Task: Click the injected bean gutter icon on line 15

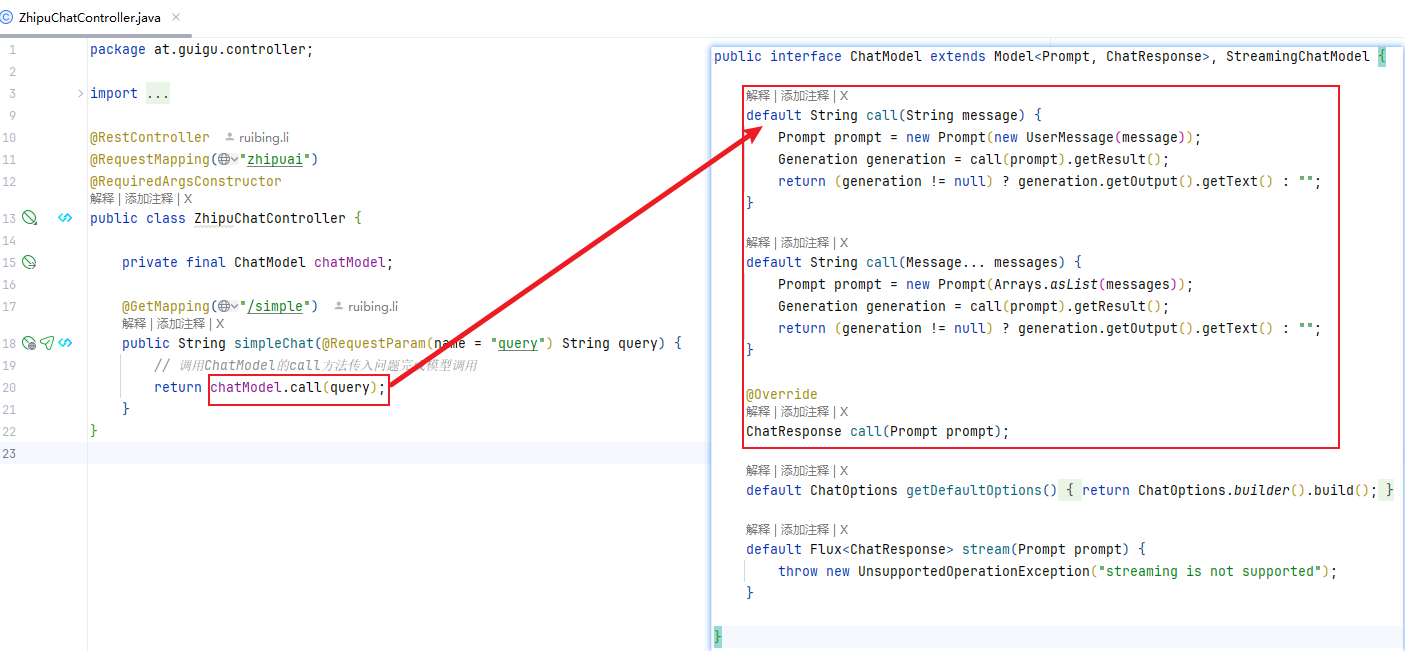Action: click(30, 262)
